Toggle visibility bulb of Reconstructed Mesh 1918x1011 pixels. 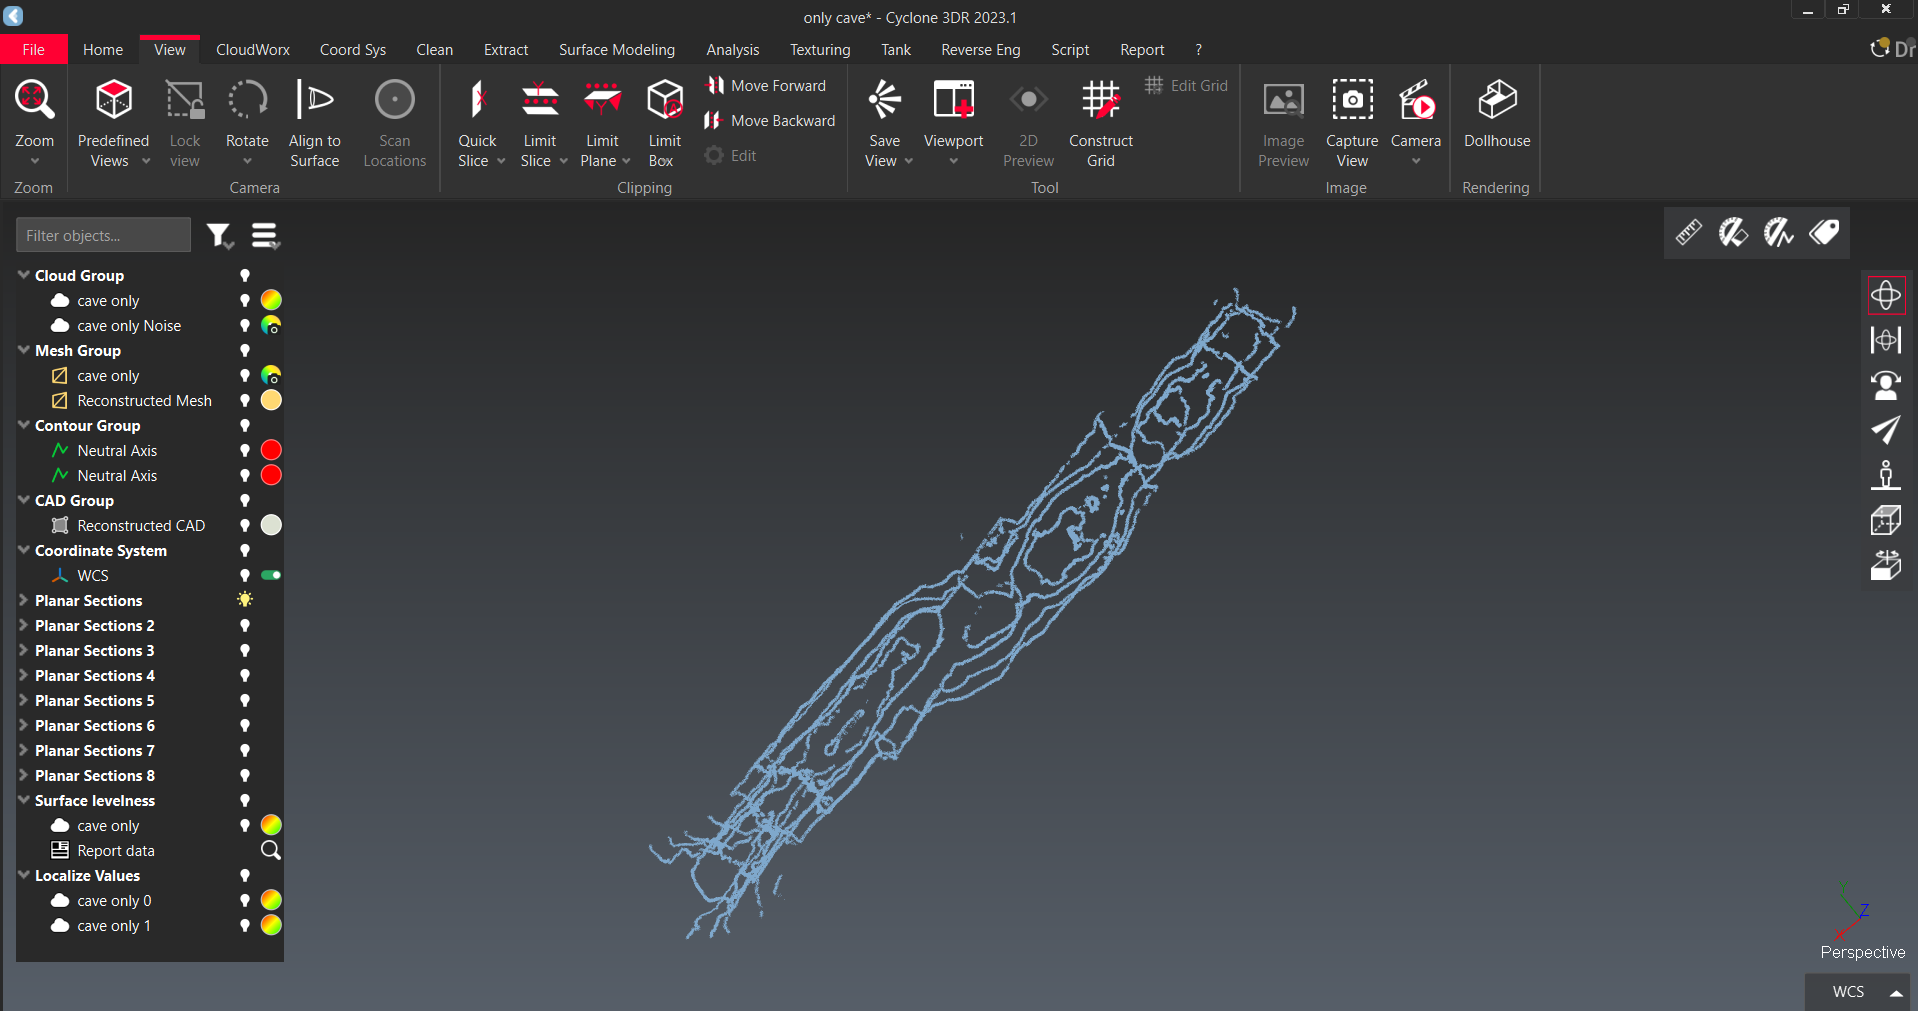pyautogui.click(x=244, y=401)
